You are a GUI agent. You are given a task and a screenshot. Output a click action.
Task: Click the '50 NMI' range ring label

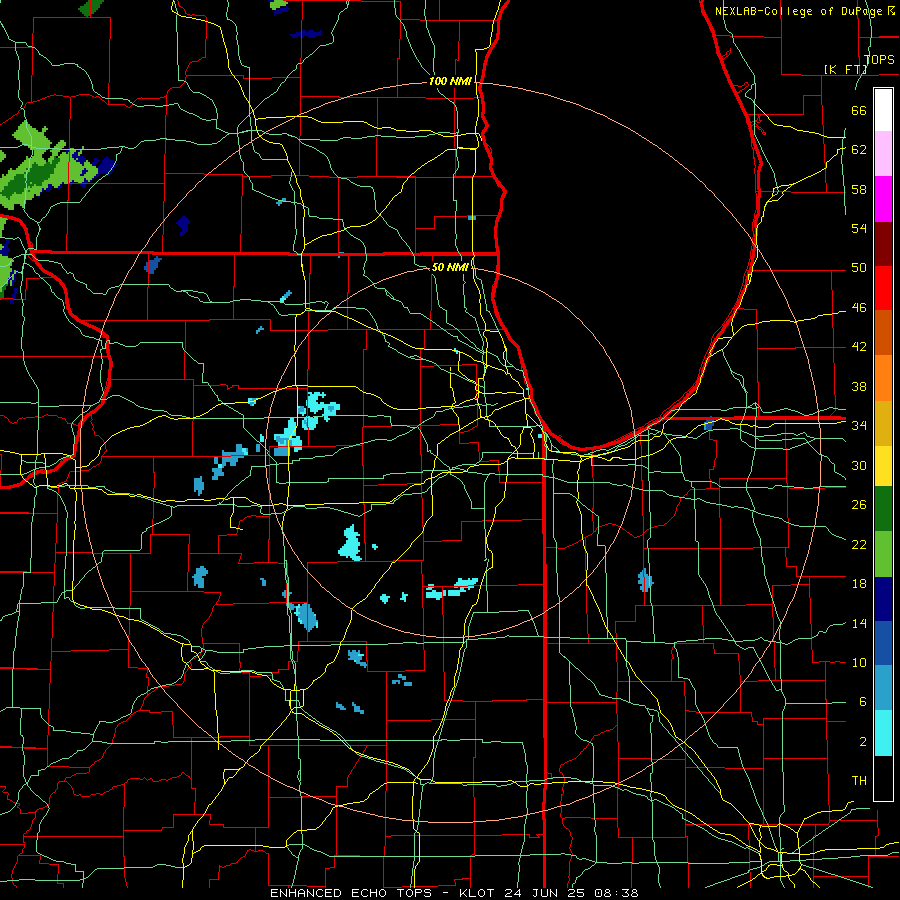click(450, 267)
